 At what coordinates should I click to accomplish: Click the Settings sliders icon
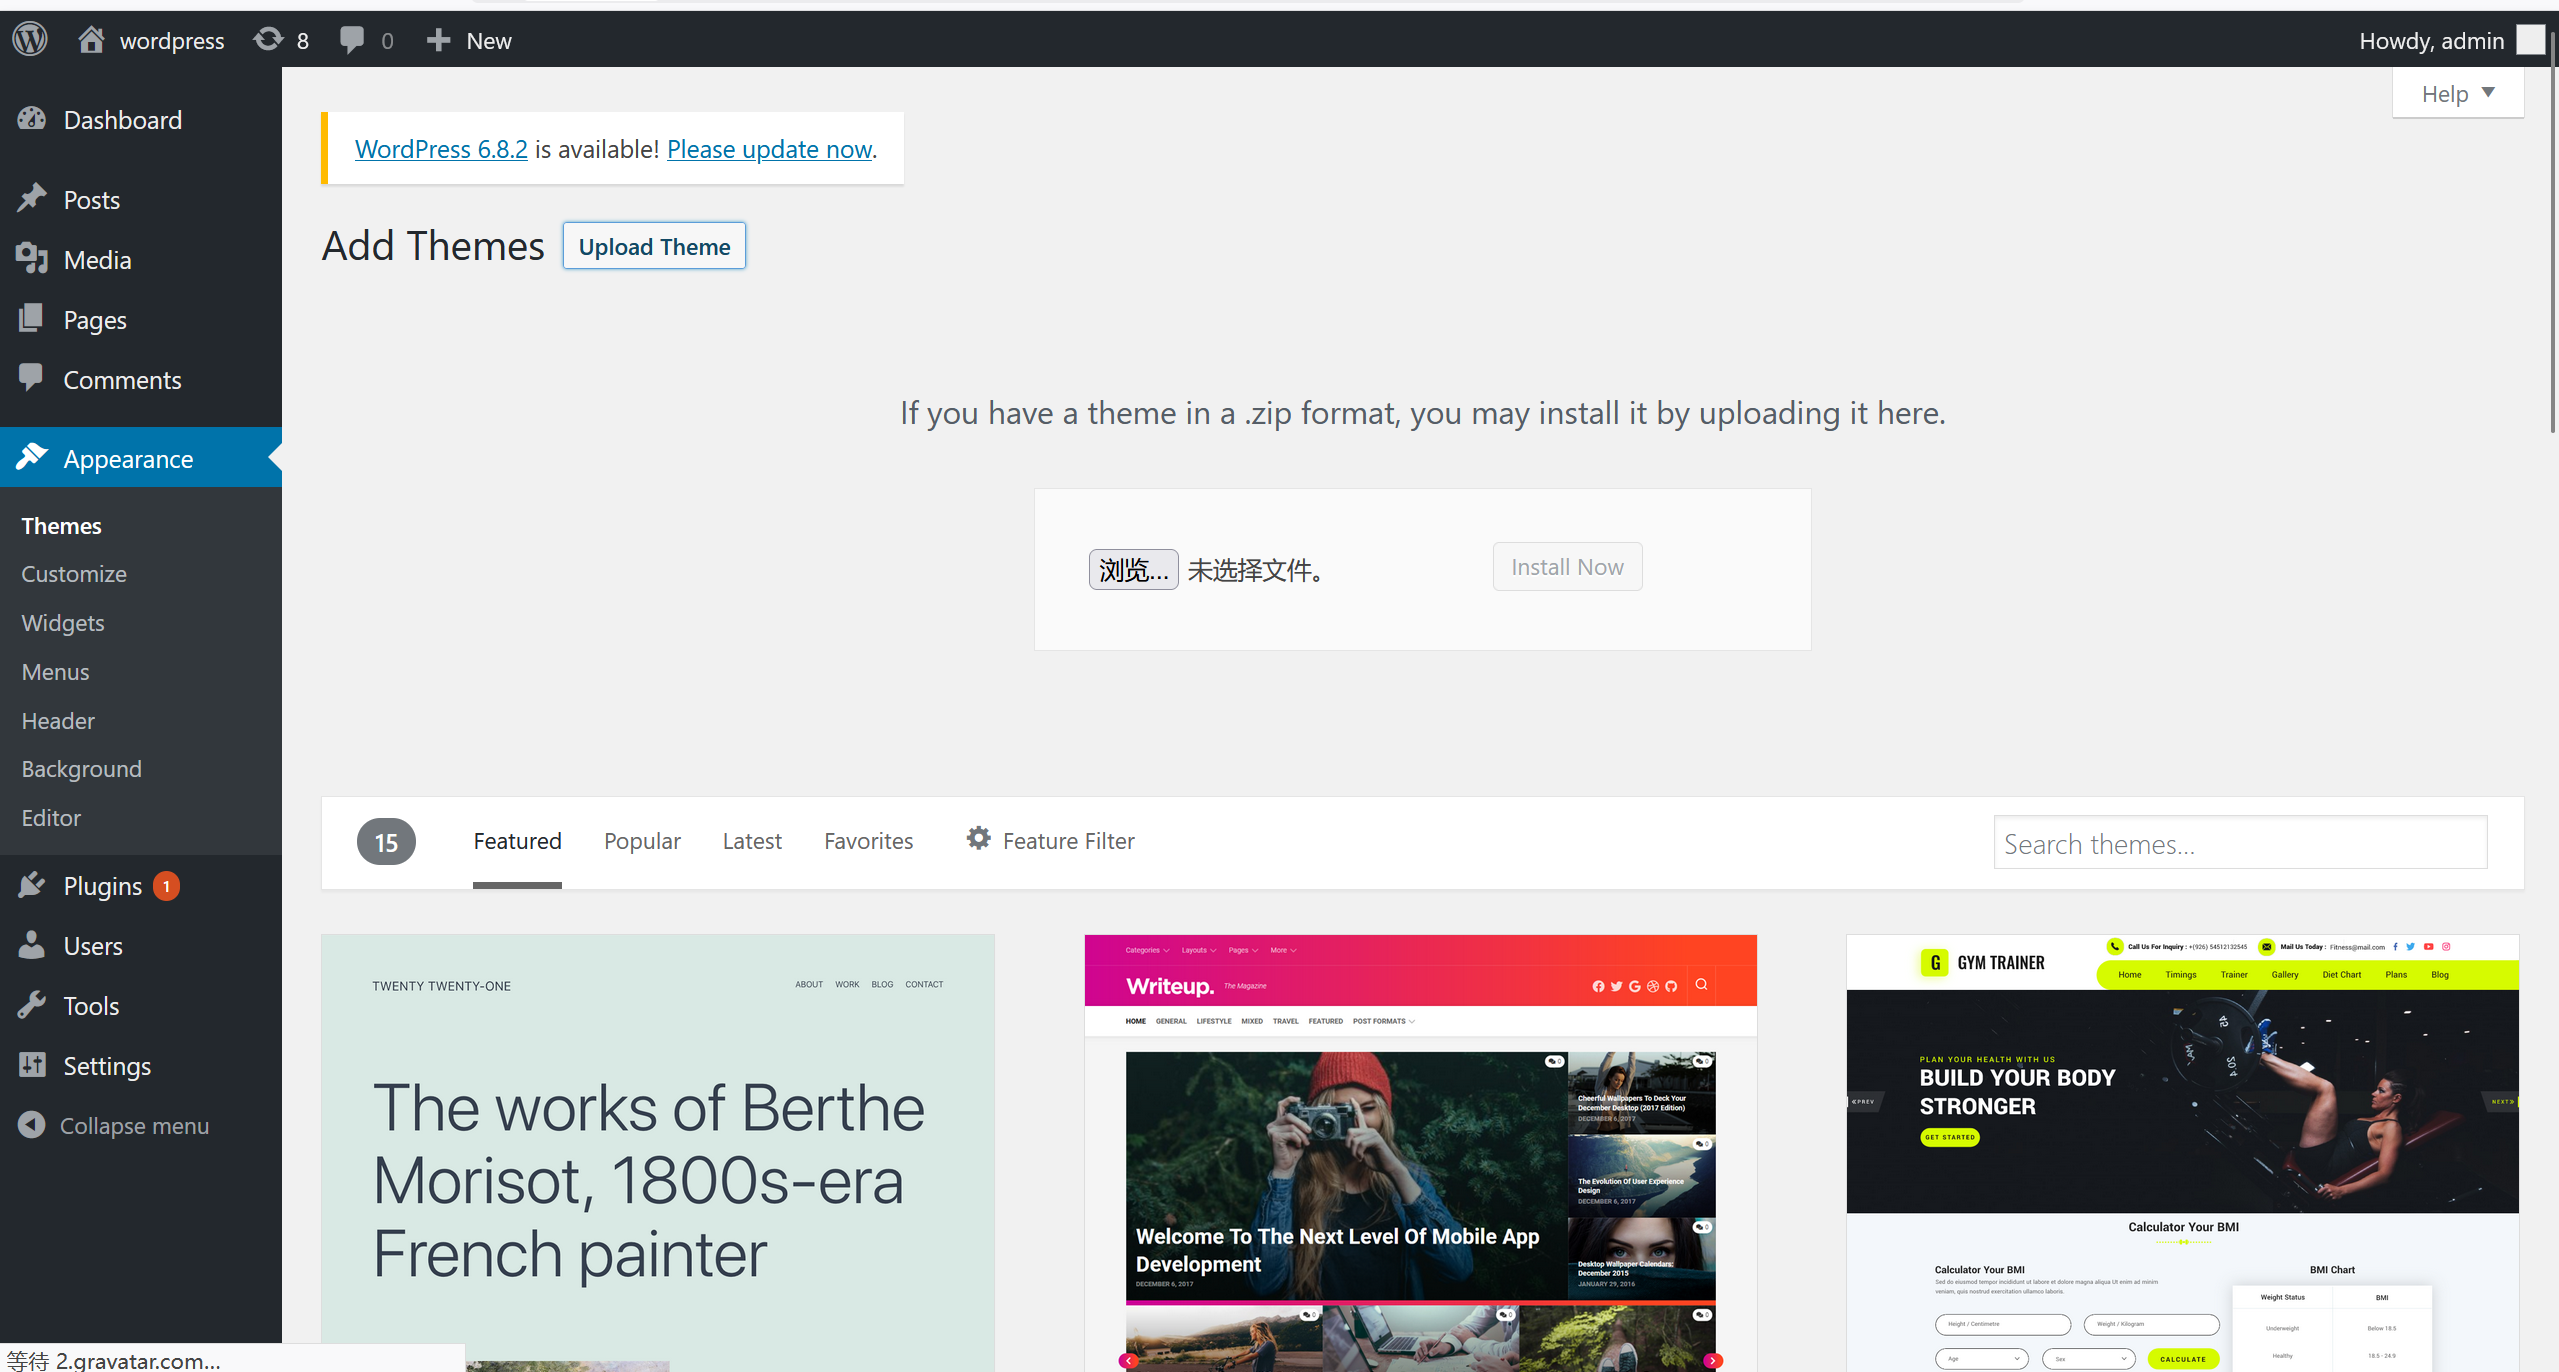click(32, 1065)
